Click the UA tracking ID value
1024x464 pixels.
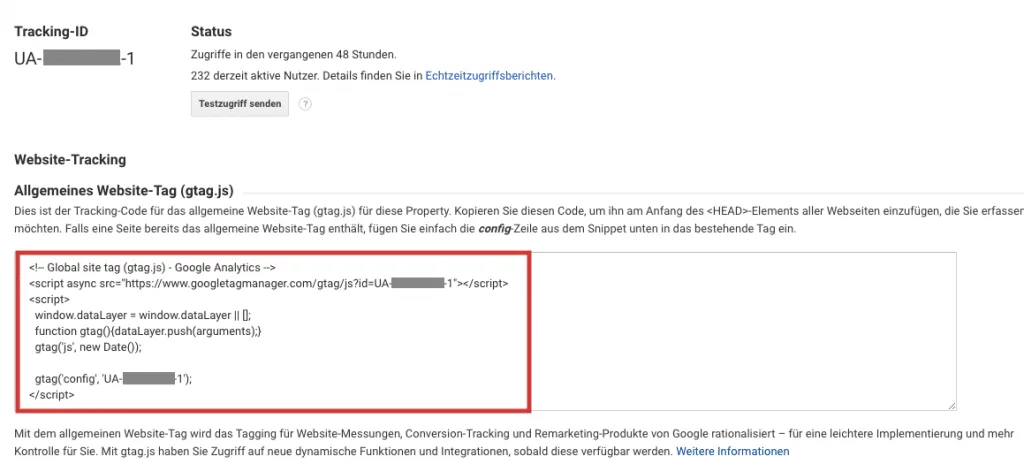[74, 58]
